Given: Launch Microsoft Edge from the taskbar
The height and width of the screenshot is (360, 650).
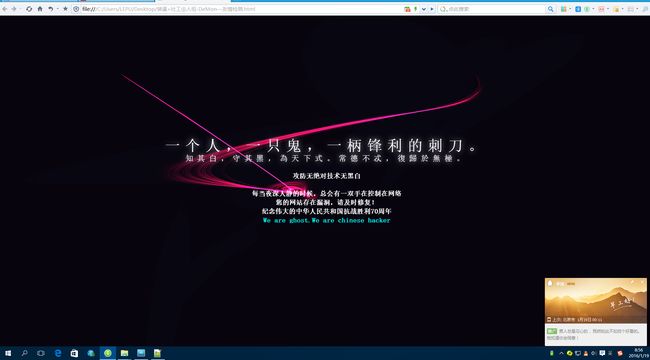Looking at the screenshot, I should (58, 353).
